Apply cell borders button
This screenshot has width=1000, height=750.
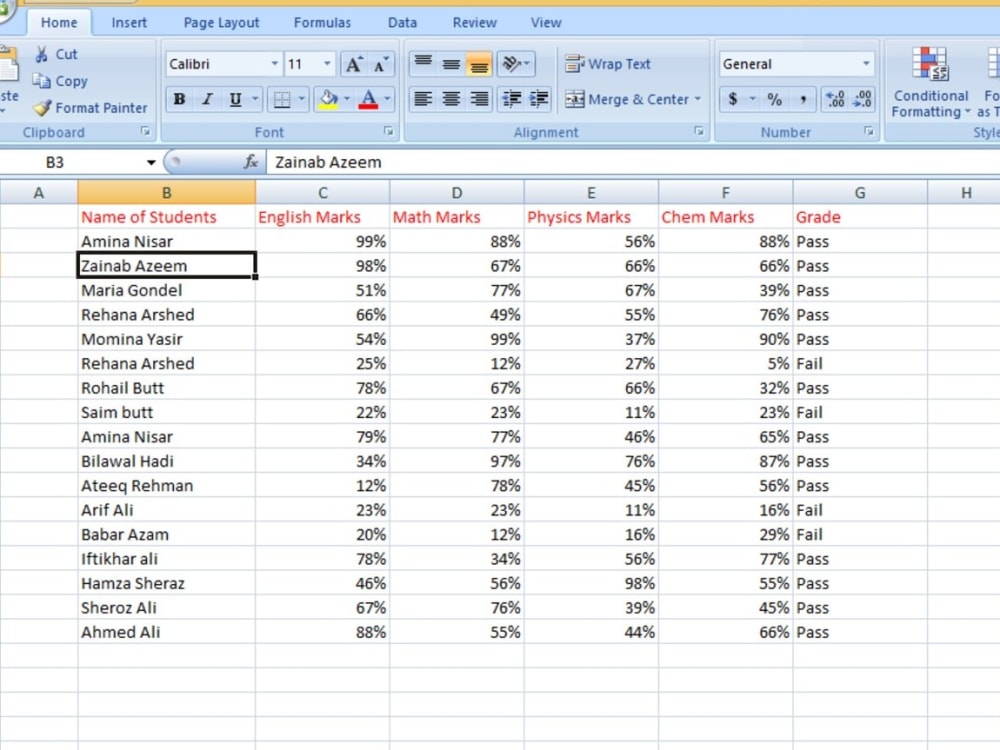pos(281,99)
